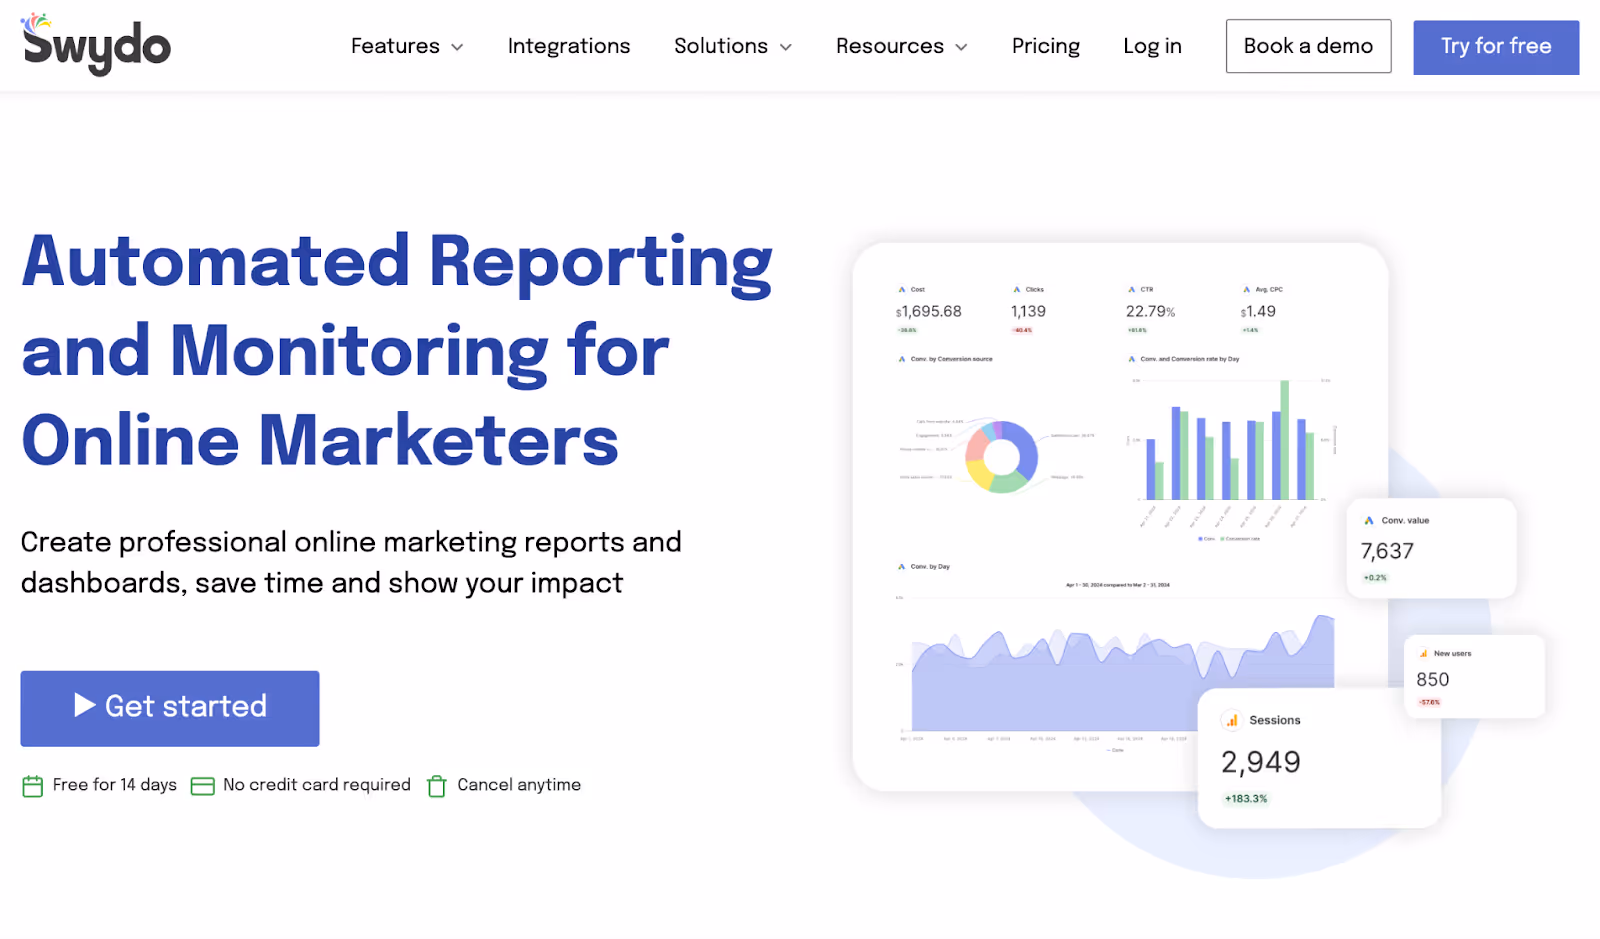This screenshot has height=939, width=1600.
Task: Click the Google Ads icon beside Avg. CPC
Action: (1247, 290)
